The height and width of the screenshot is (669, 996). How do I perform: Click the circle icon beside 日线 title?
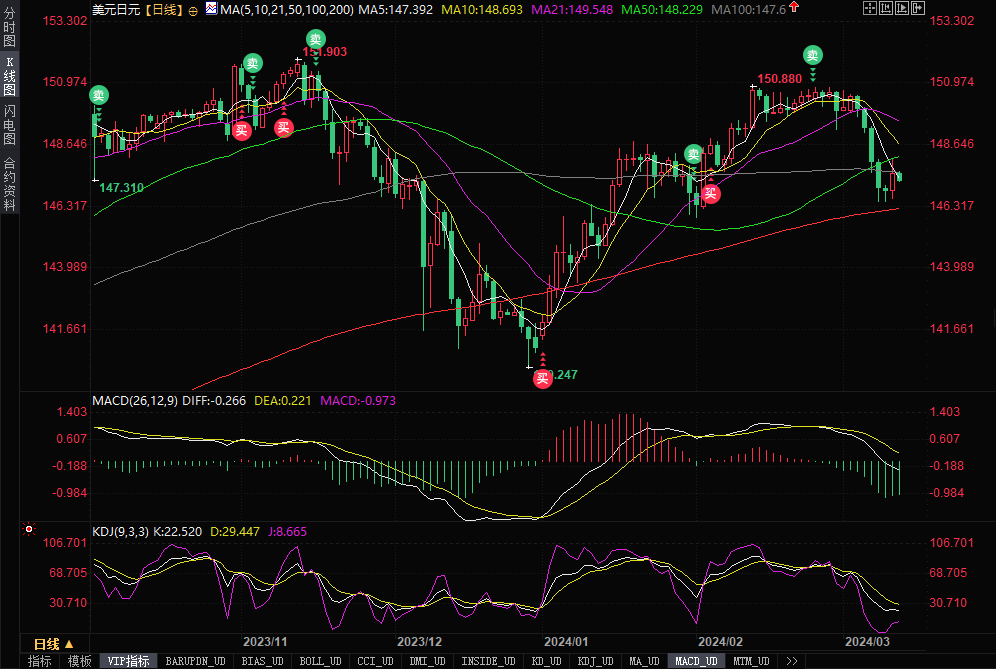click(193, 10)
